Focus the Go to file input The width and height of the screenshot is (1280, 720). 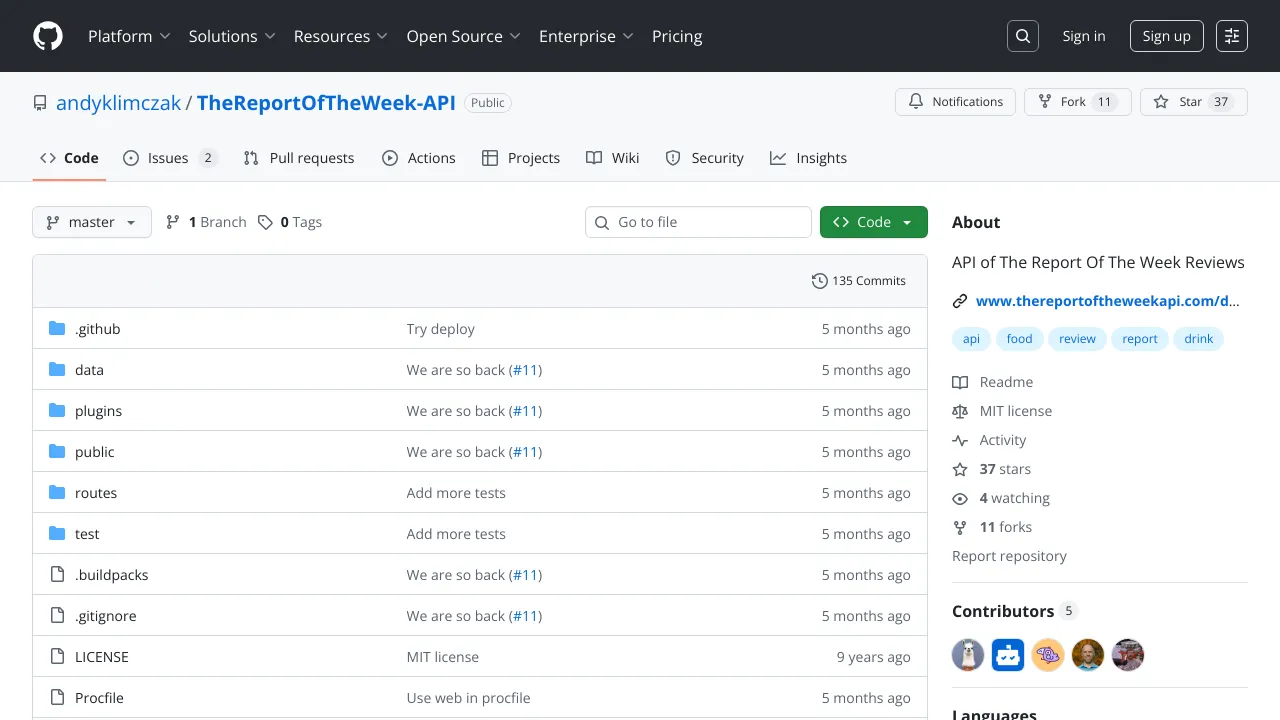(x=698, y=222)
